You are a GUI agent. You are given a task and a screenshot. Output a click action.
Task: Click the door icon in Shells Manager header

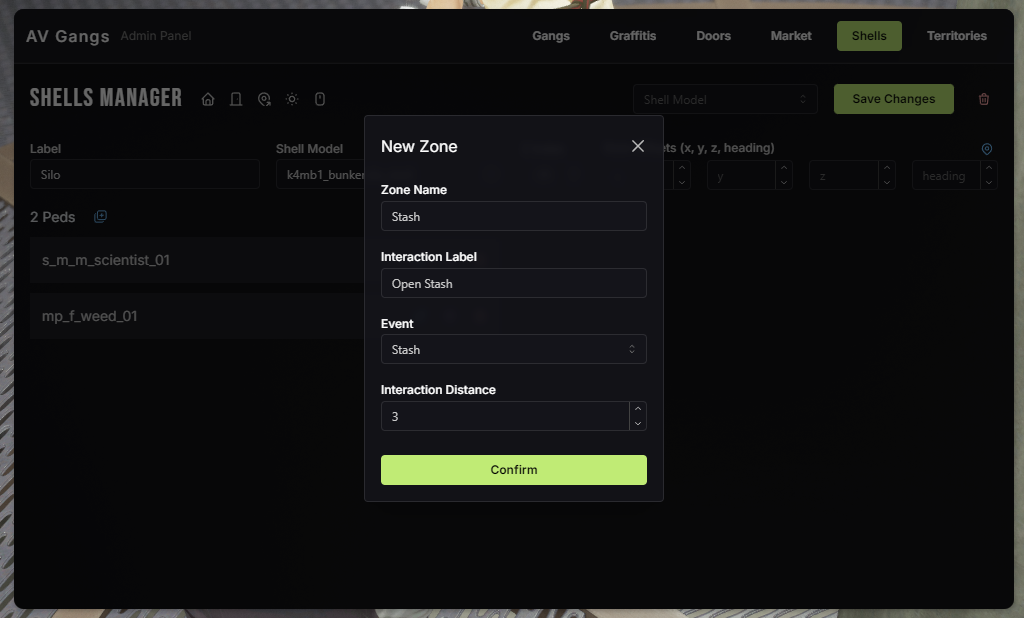pyautogui.click(x=236, y=99)
